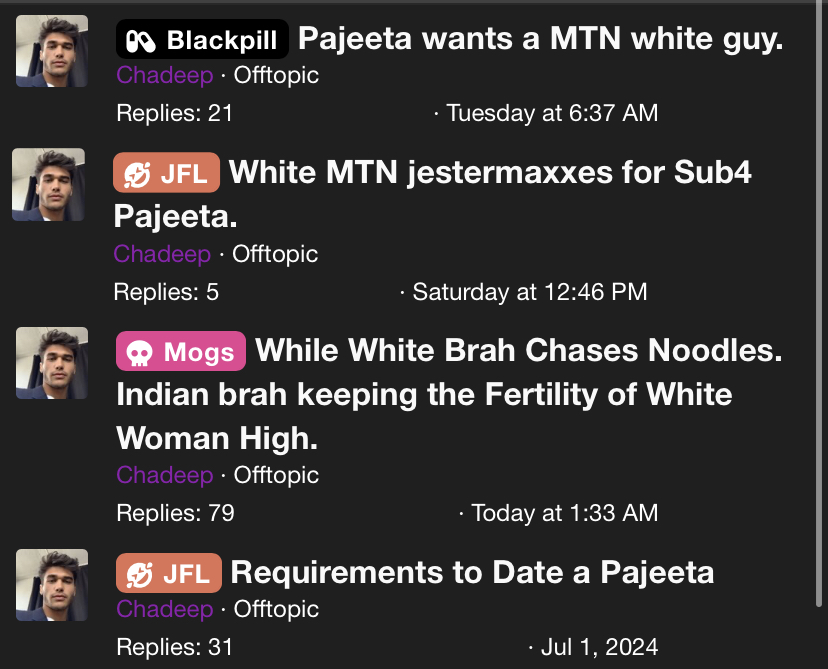Click the 'Jul 1, 2024' date
Image resolution: width=828 pixels, height=669 pixels.
click(599, 647)
